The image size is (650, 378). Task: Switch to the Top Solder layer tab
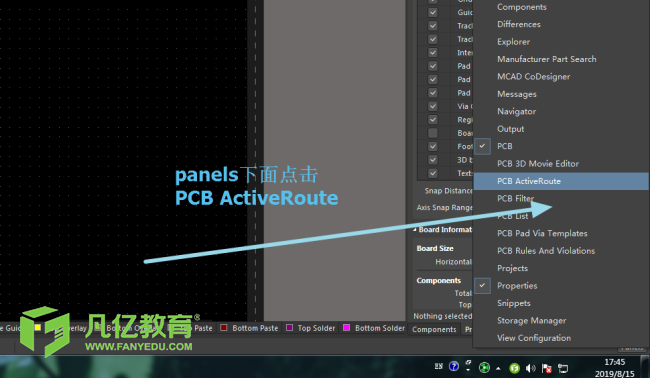310,328
